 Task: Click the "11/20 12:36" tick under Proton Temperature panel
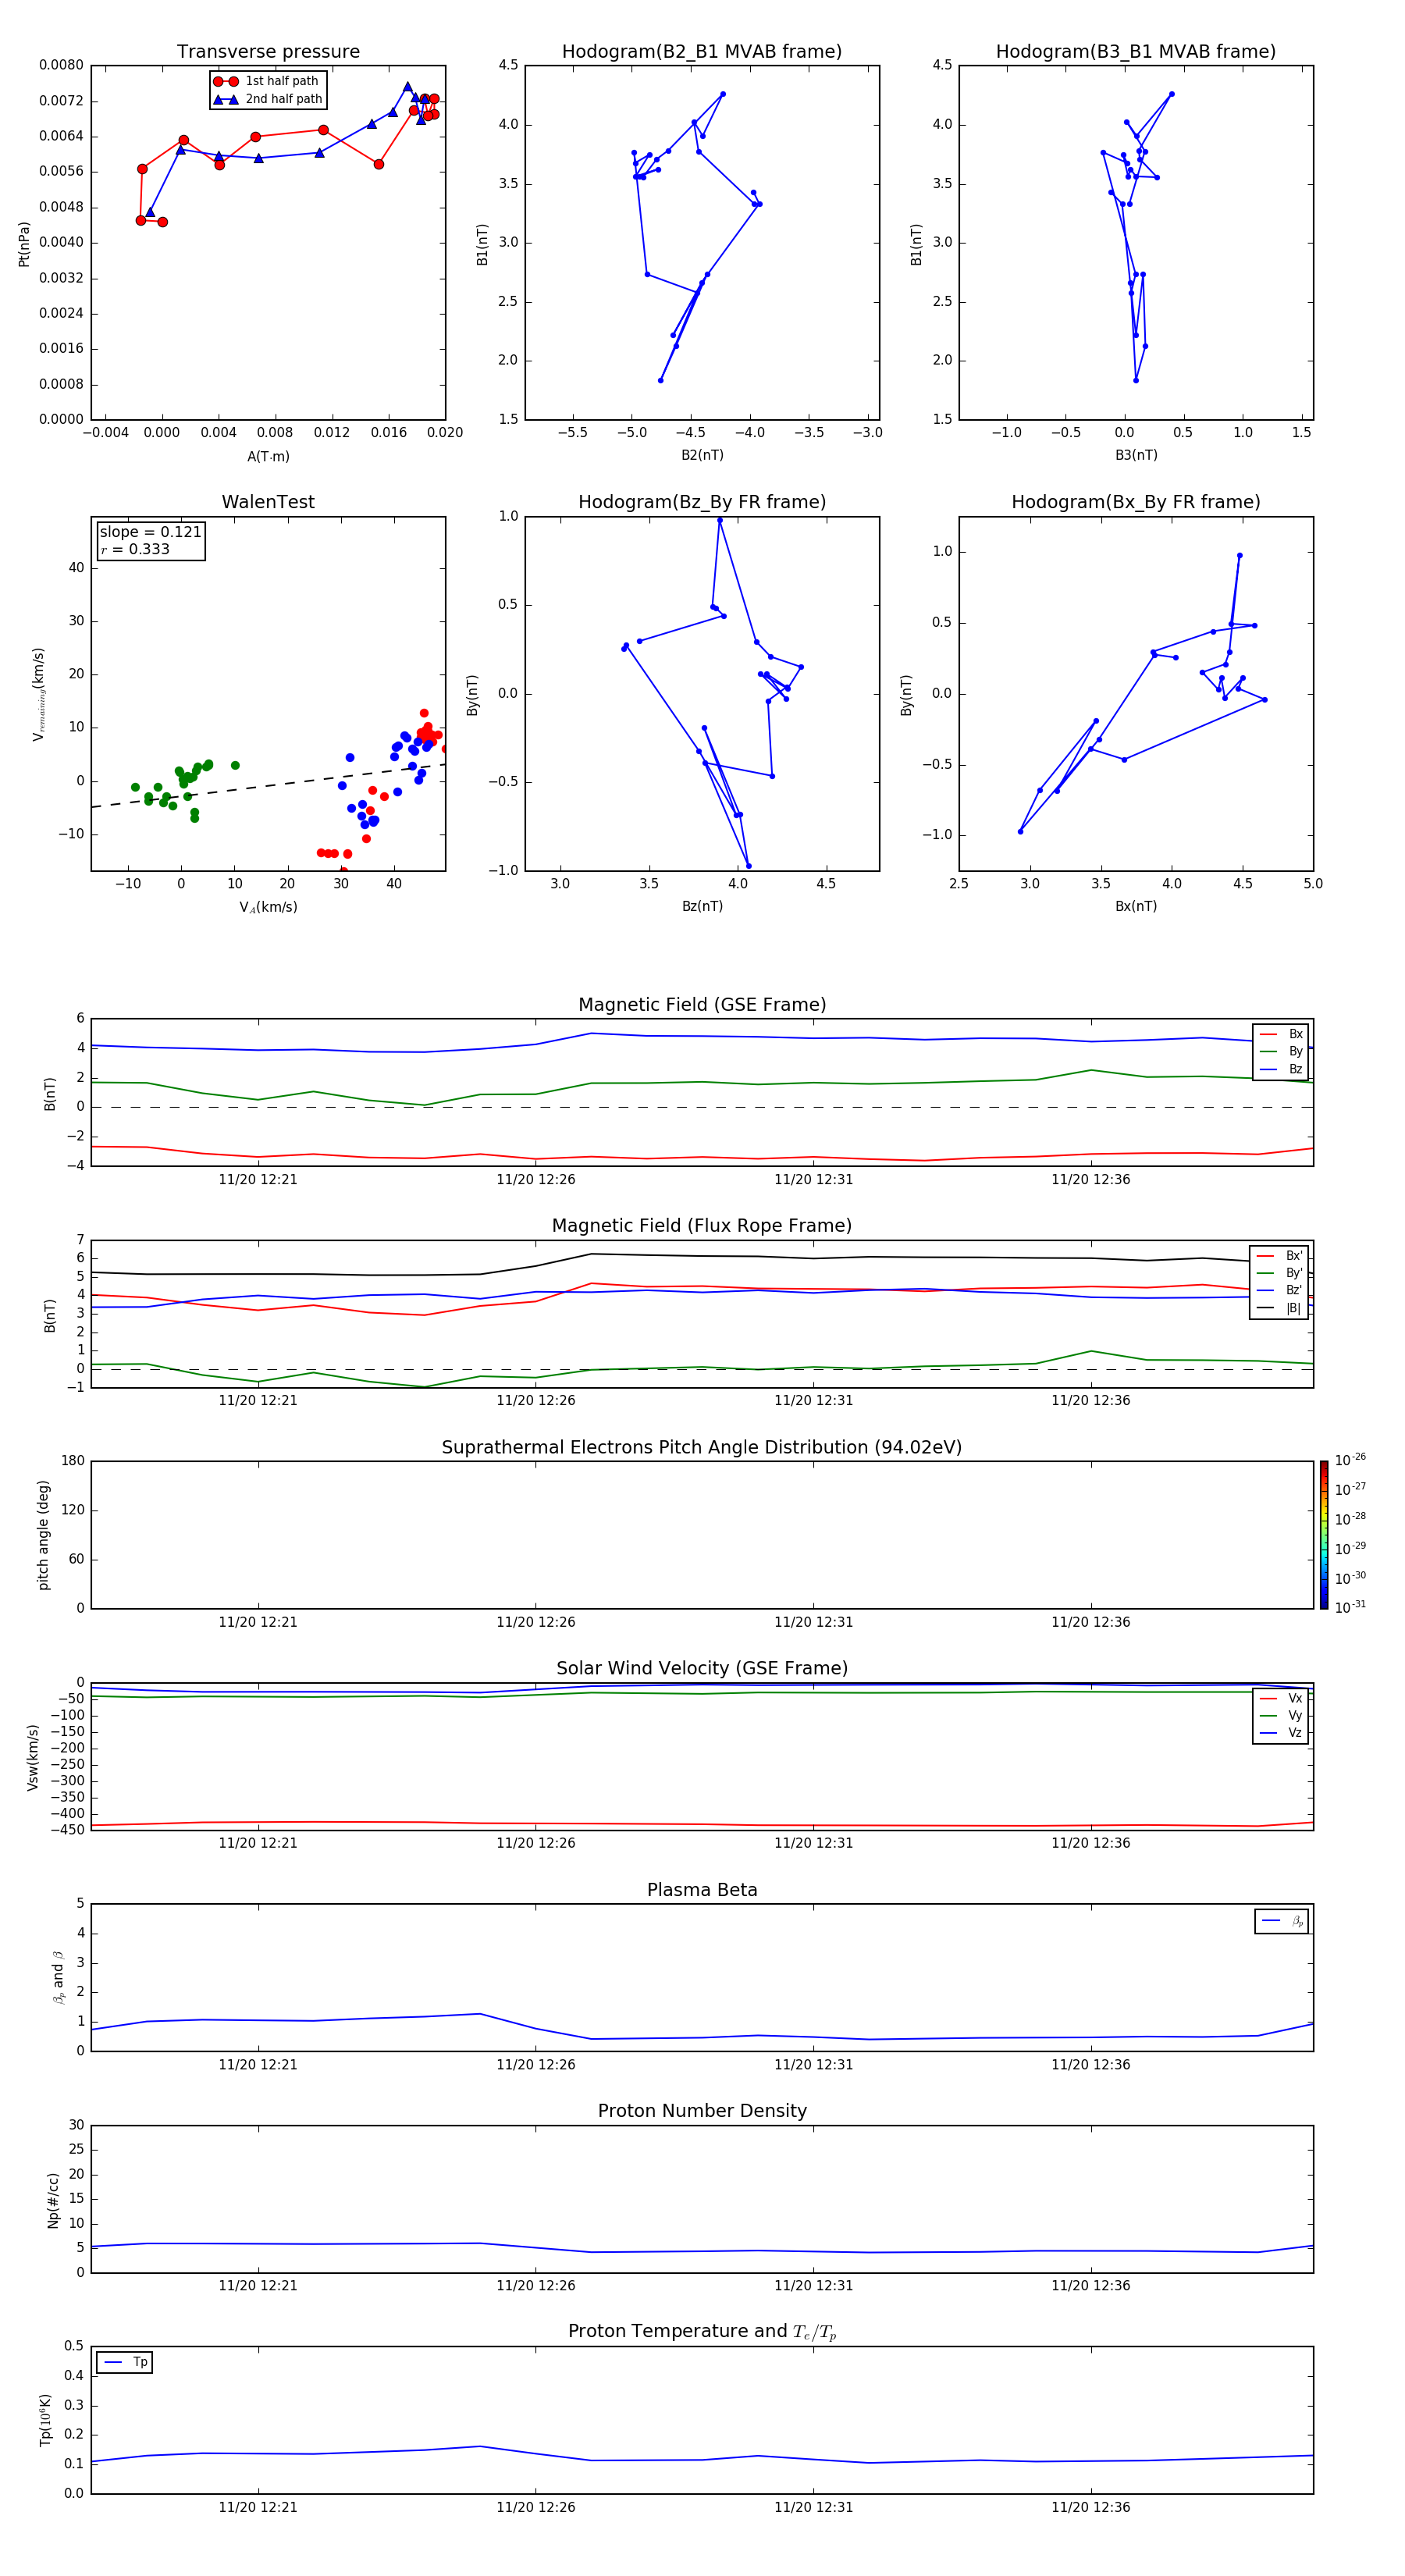tap(1091, 2507)
